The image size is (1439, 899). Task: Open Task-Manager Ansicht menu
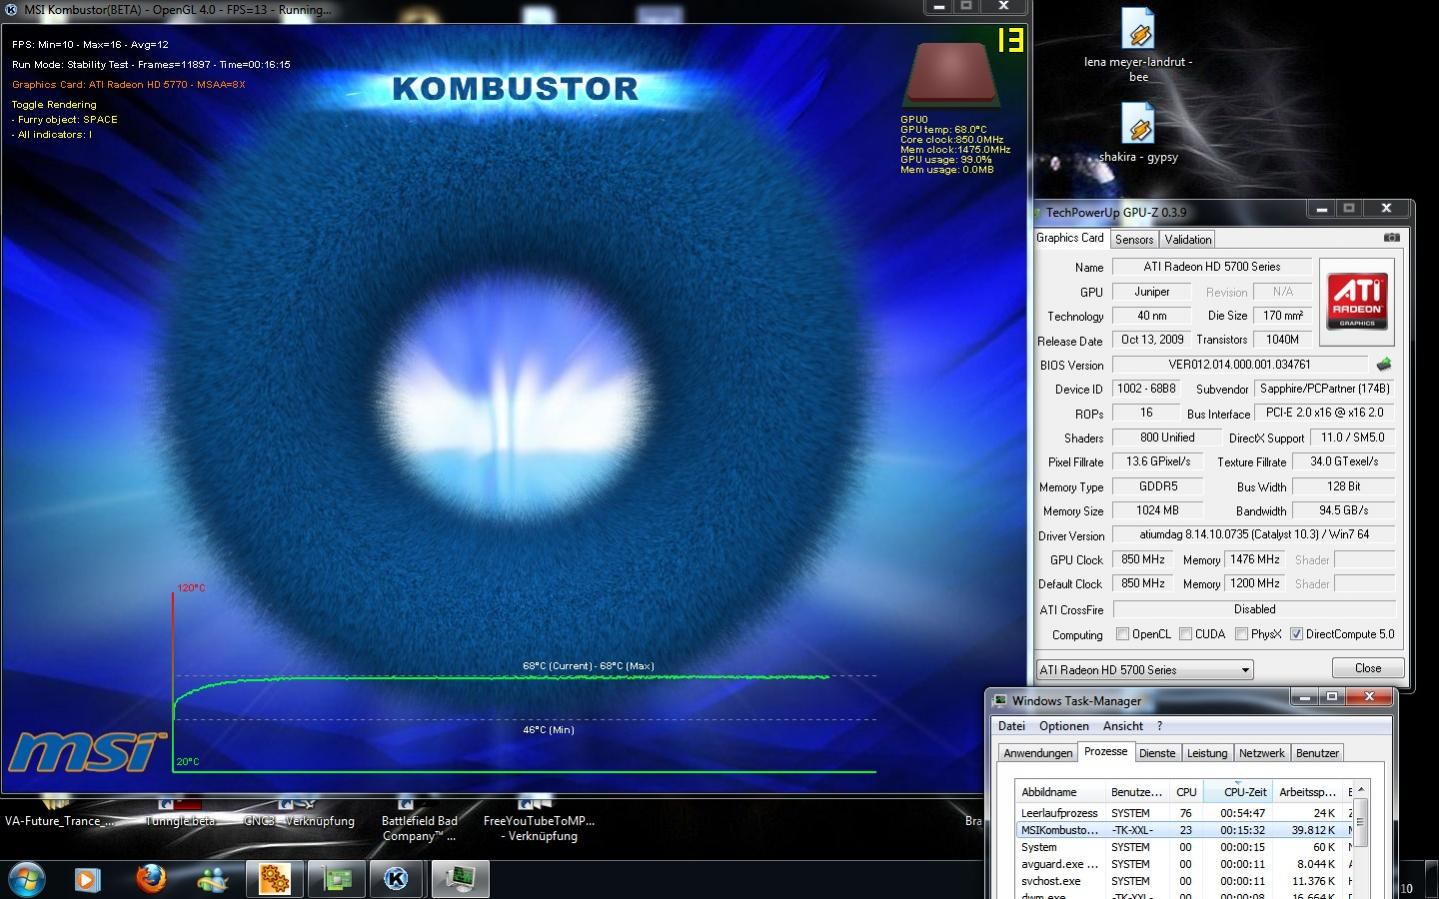(1123, 726)
